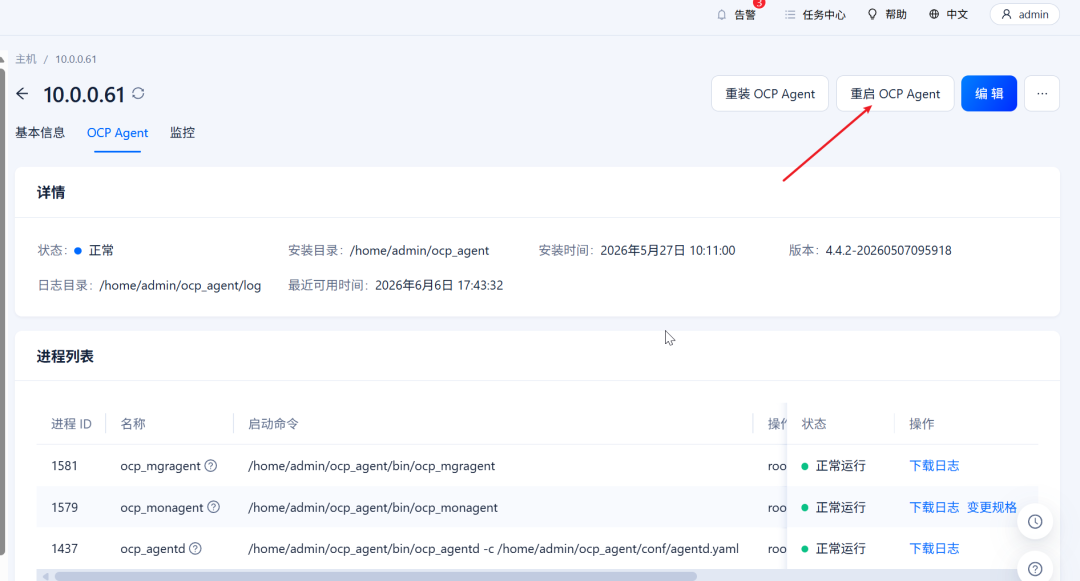This screenshot has width=1080, height=581.
Task: Click the admin user avatar icon
Action: 1006,14
